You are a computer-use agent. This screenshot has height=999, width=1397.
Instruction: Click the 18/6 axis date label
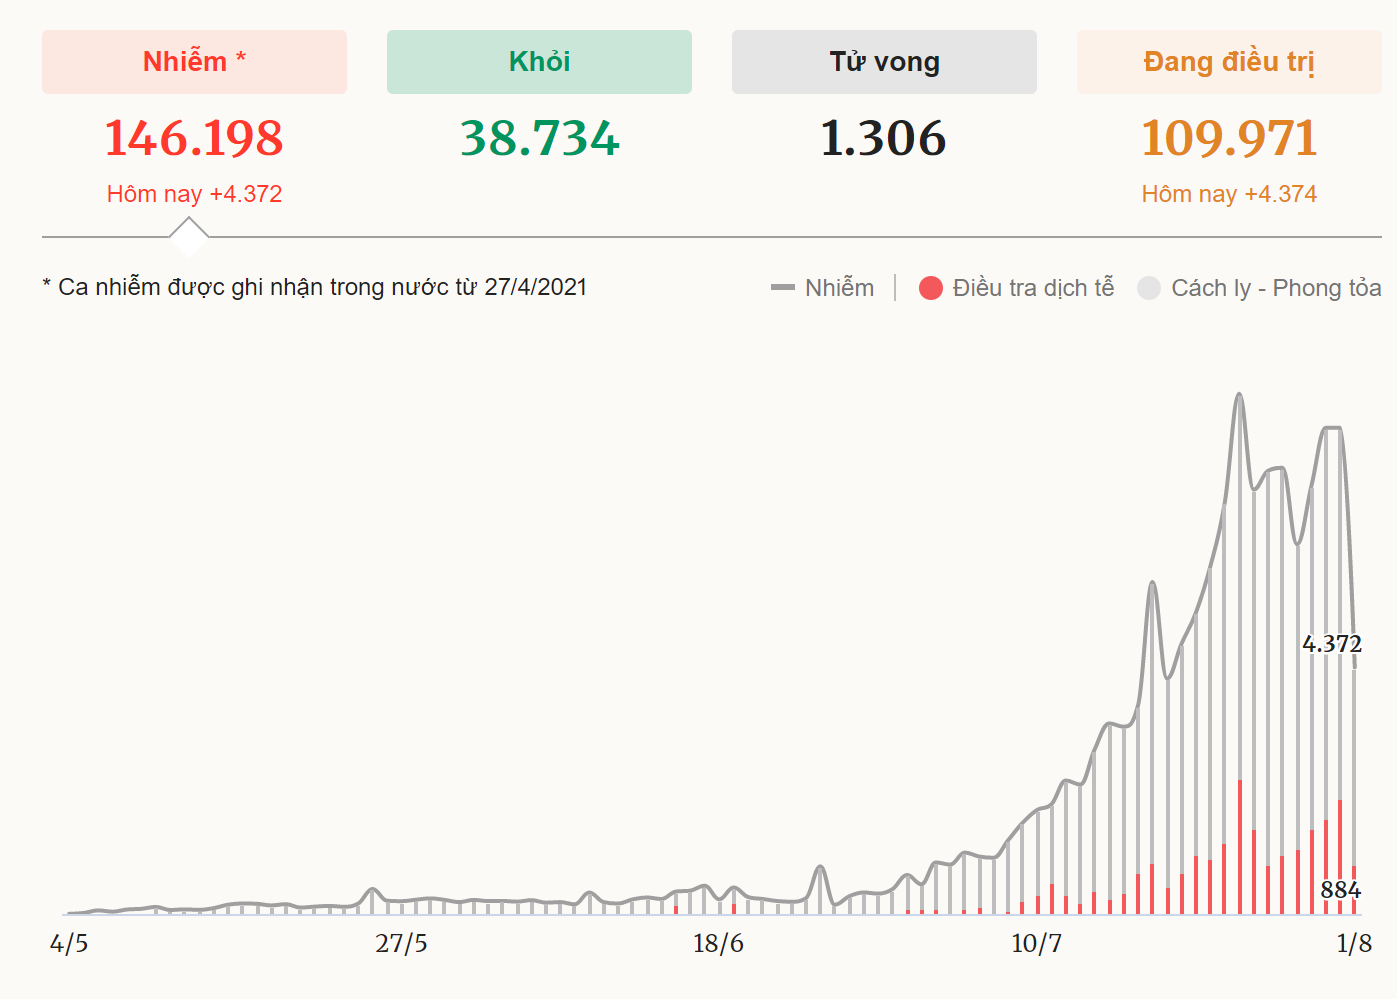tap(718, 943)
